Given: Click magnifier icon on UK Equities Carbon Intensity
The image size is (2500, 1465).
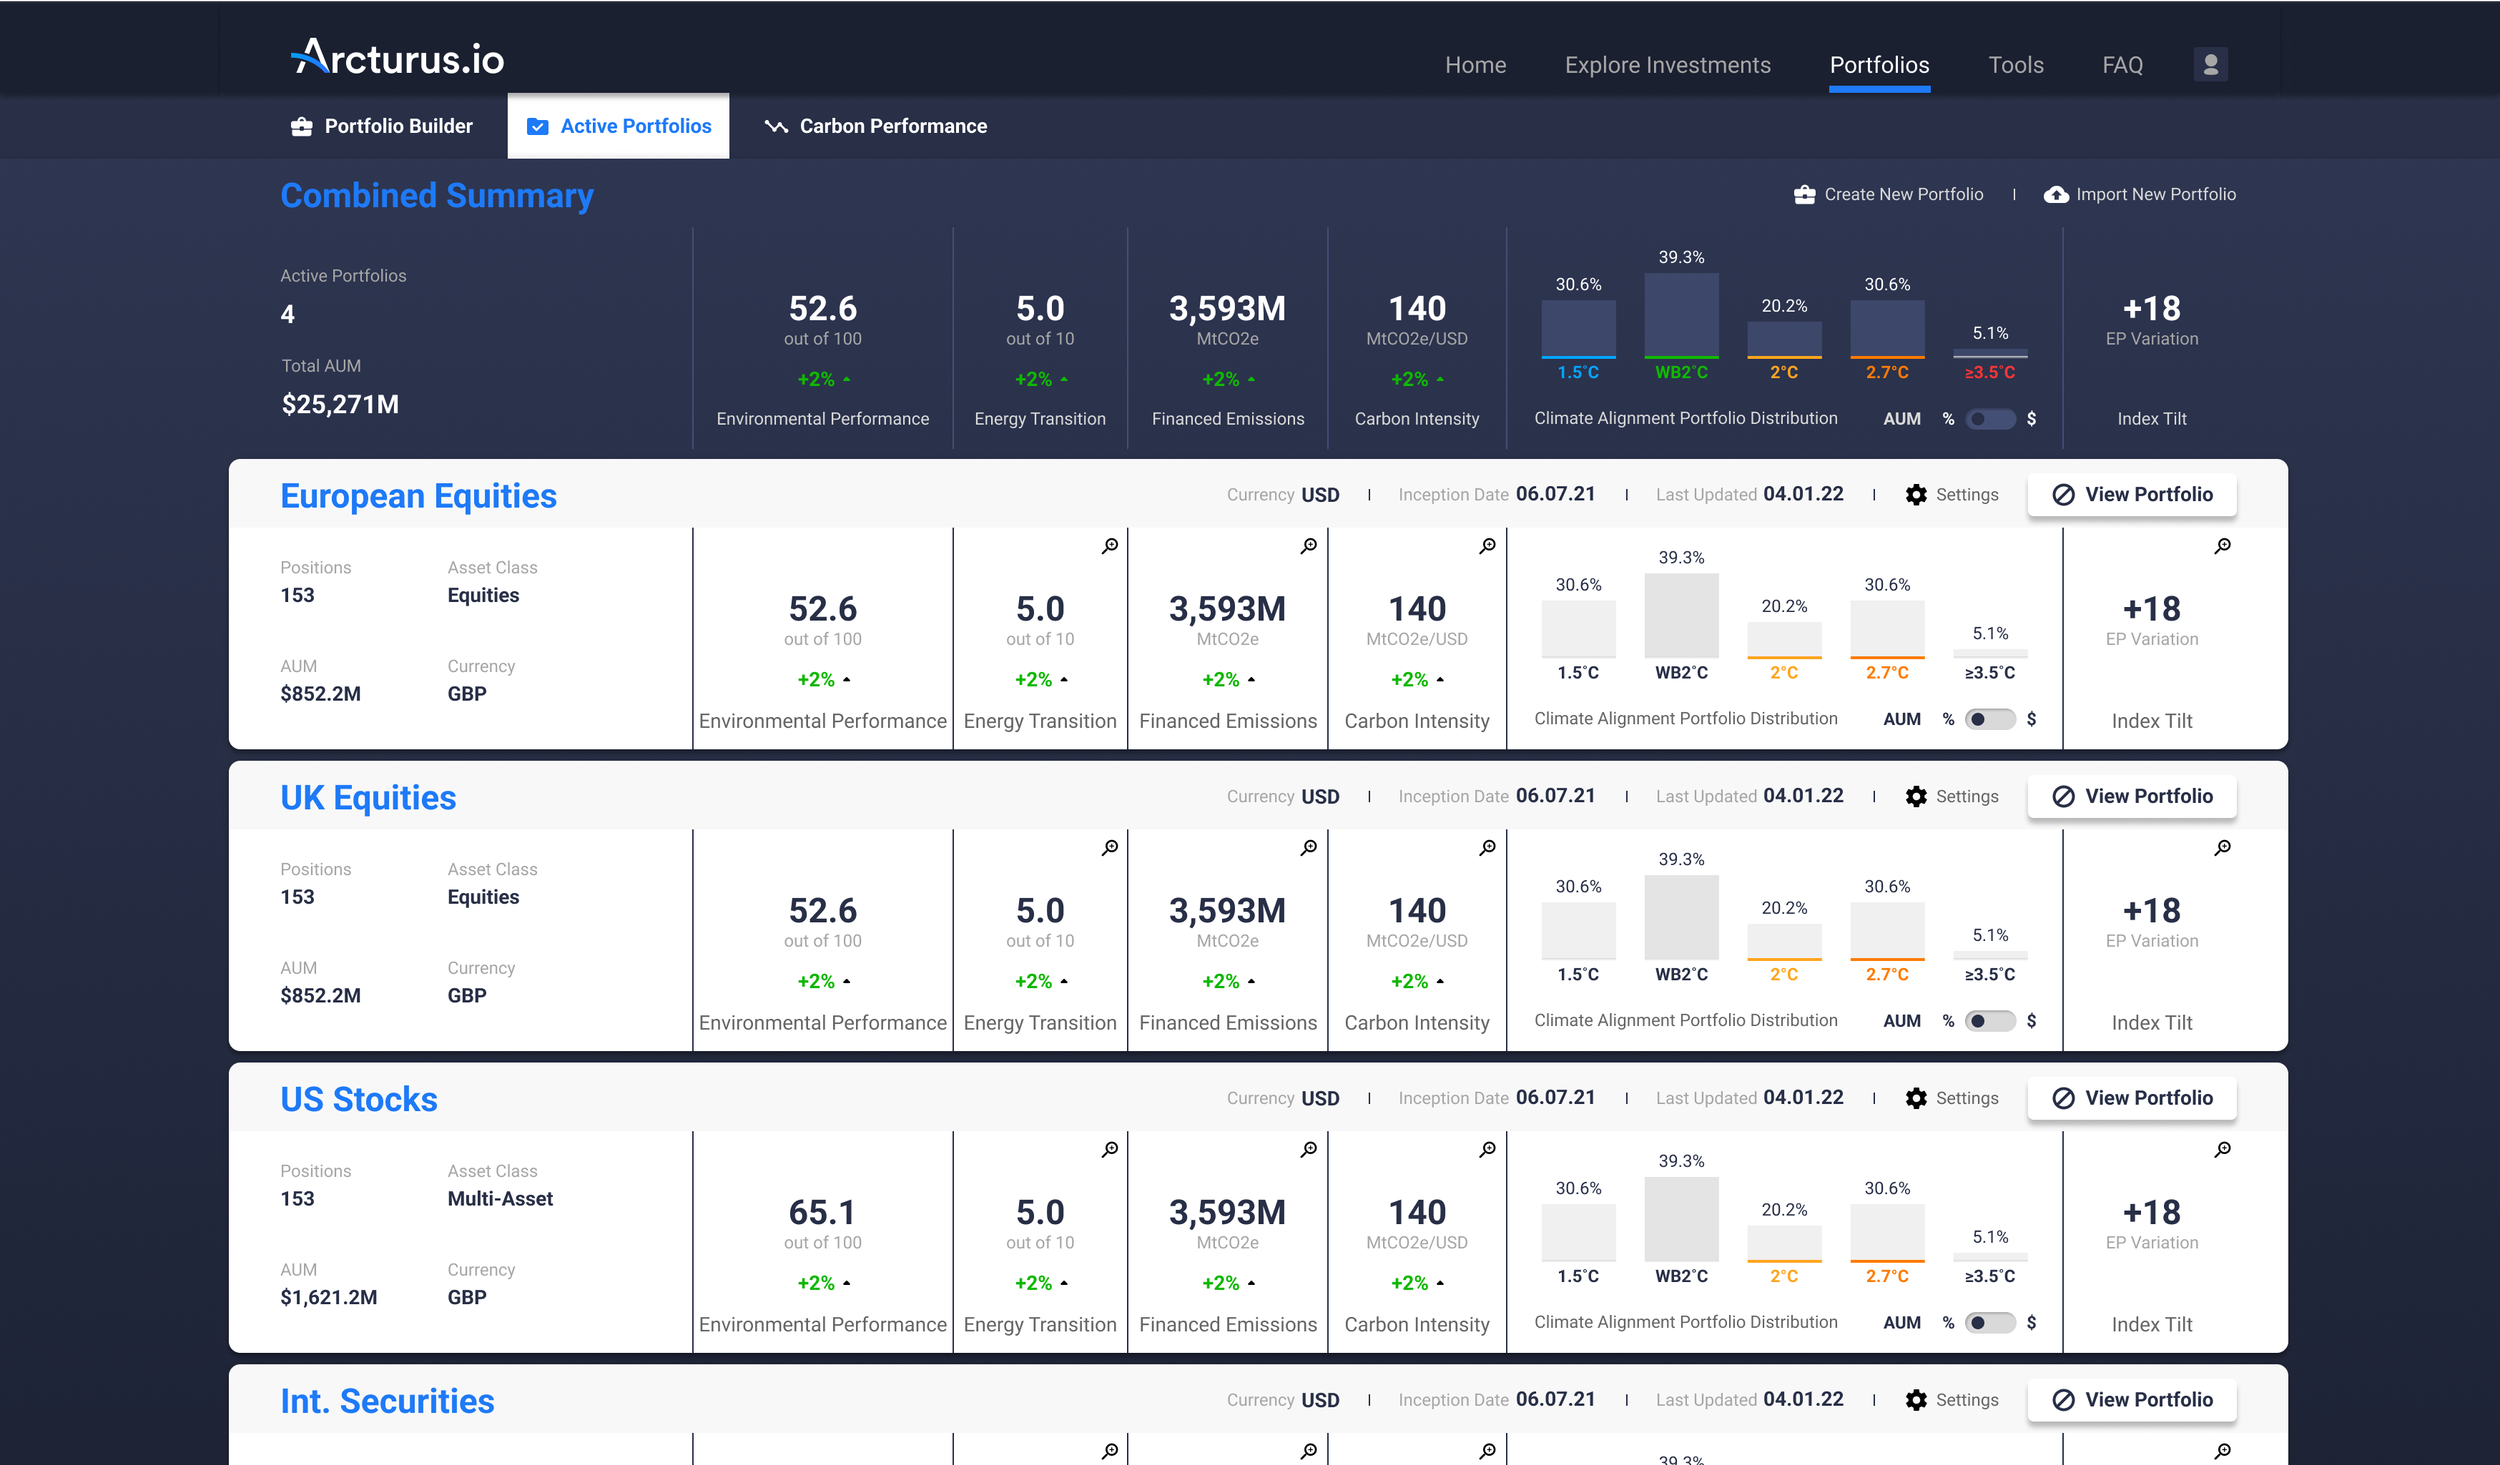Looking at the screenshot, I should click(x=1487, y=848).
